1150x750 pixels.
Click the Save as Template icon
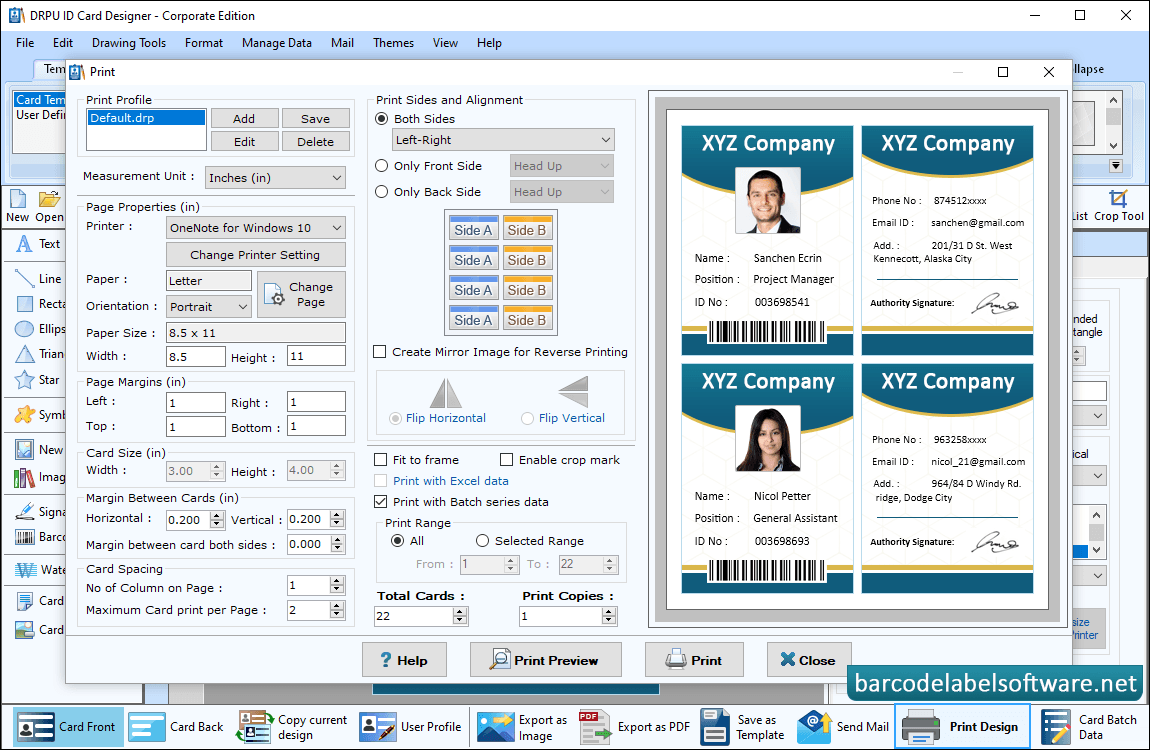714,727
